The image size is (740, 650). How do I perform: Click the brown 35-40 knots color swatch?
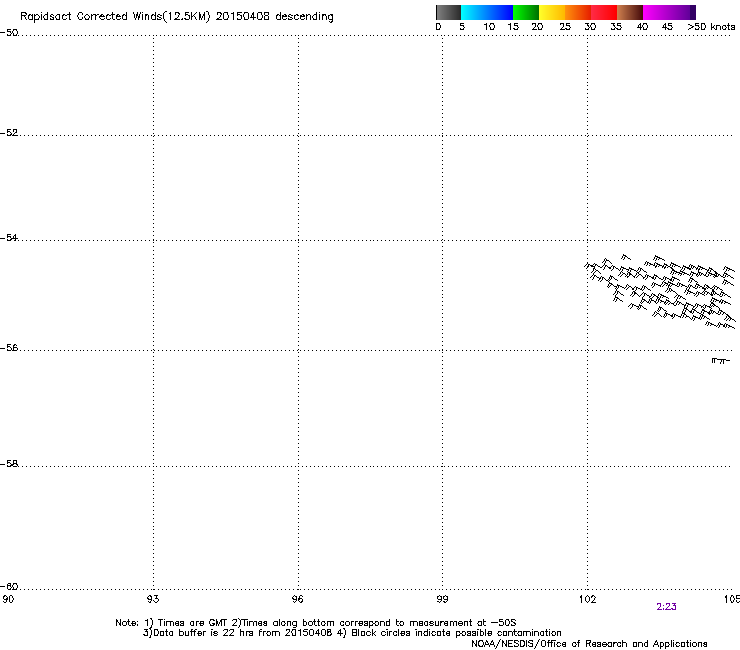(630, 12)
